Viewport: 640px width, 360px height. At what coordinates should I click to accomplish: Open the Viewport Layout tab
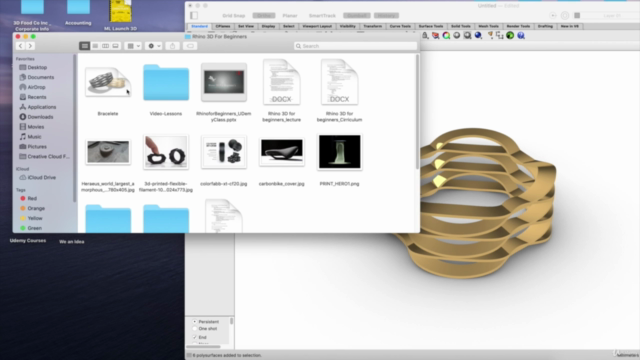(317, 26)
